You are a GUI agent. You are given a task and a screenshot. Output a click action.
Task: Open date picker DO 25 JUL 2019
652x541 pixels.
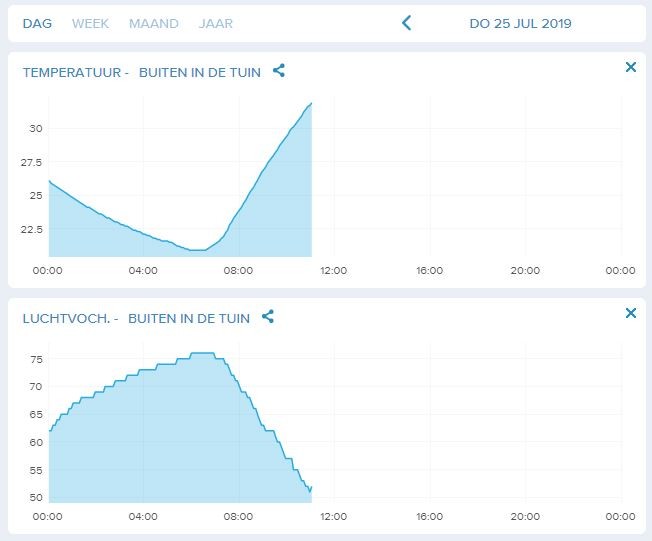pyautogui.click(x=520, y=24)
